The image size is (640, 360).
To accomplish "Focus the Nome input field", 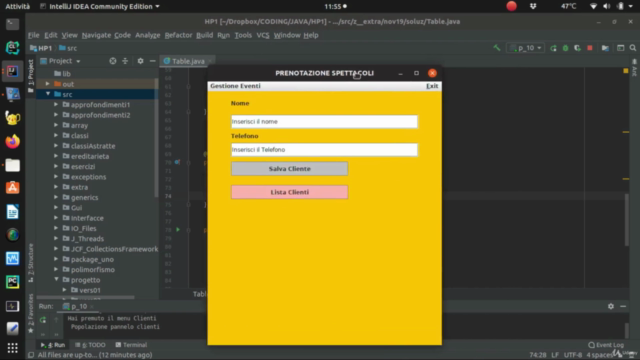I will click(324, 122).
